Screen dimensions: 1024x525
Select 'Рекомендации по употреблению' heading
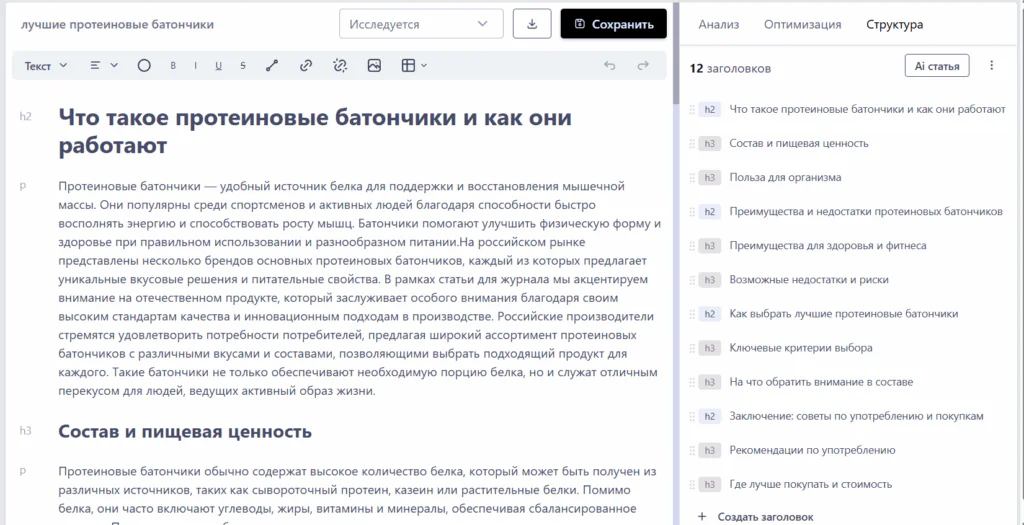click(812, 450)
